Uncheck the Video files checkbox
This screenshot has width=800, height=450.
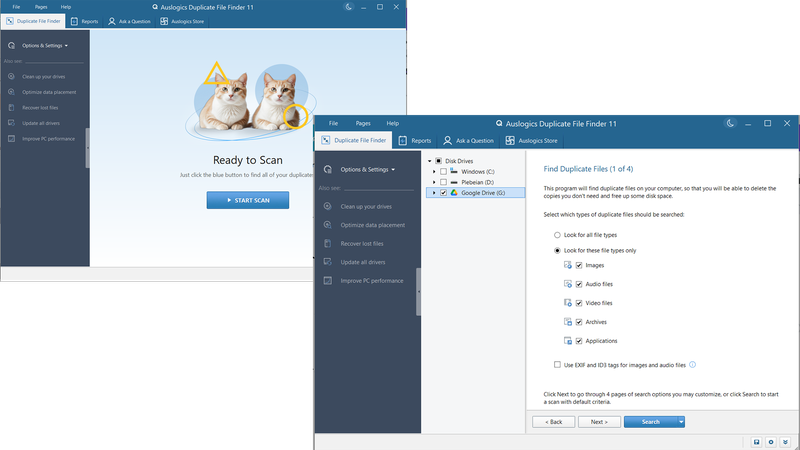[x=579, y=303]
